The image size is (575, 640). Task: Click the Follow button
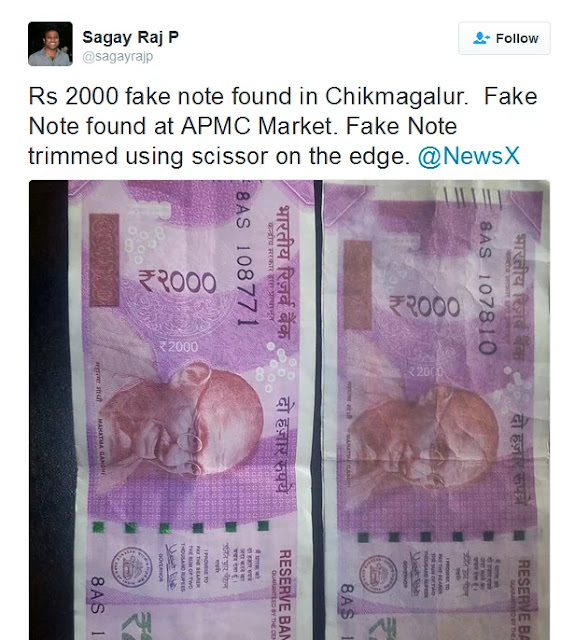(504, 38)
